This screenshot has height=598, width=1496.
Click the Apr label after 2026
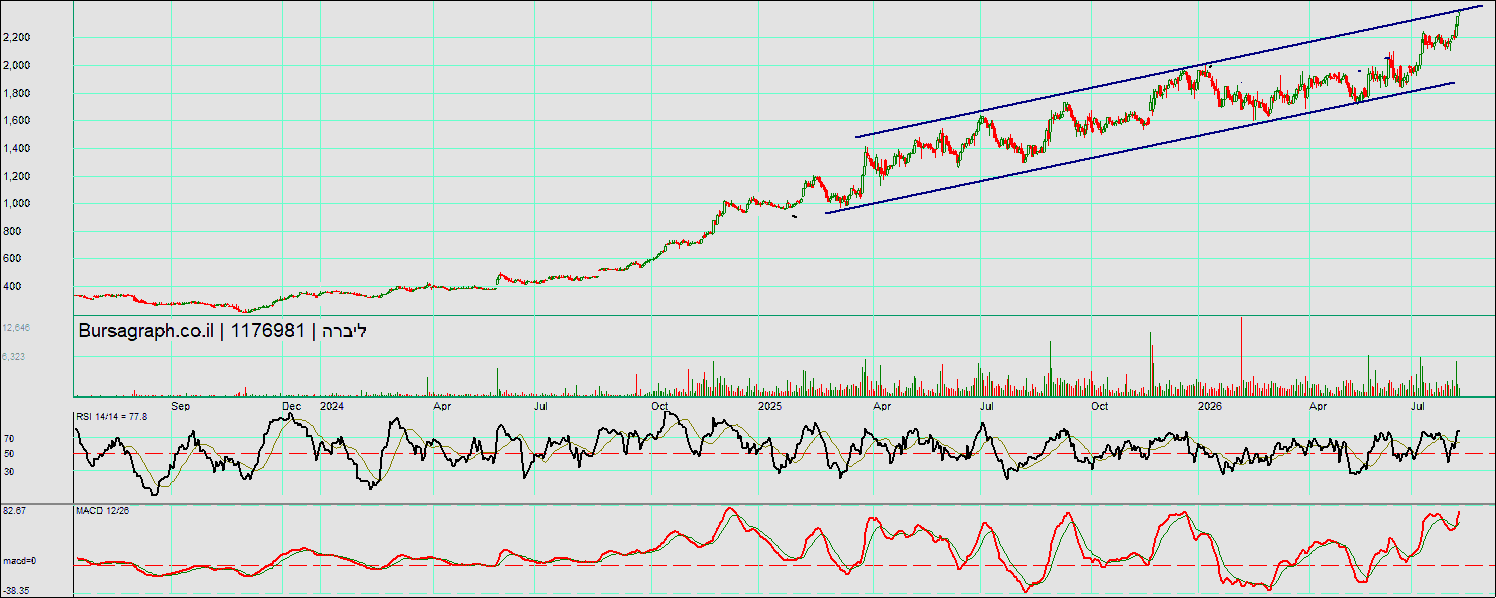pyautogui.click(x=1319, y=407)
